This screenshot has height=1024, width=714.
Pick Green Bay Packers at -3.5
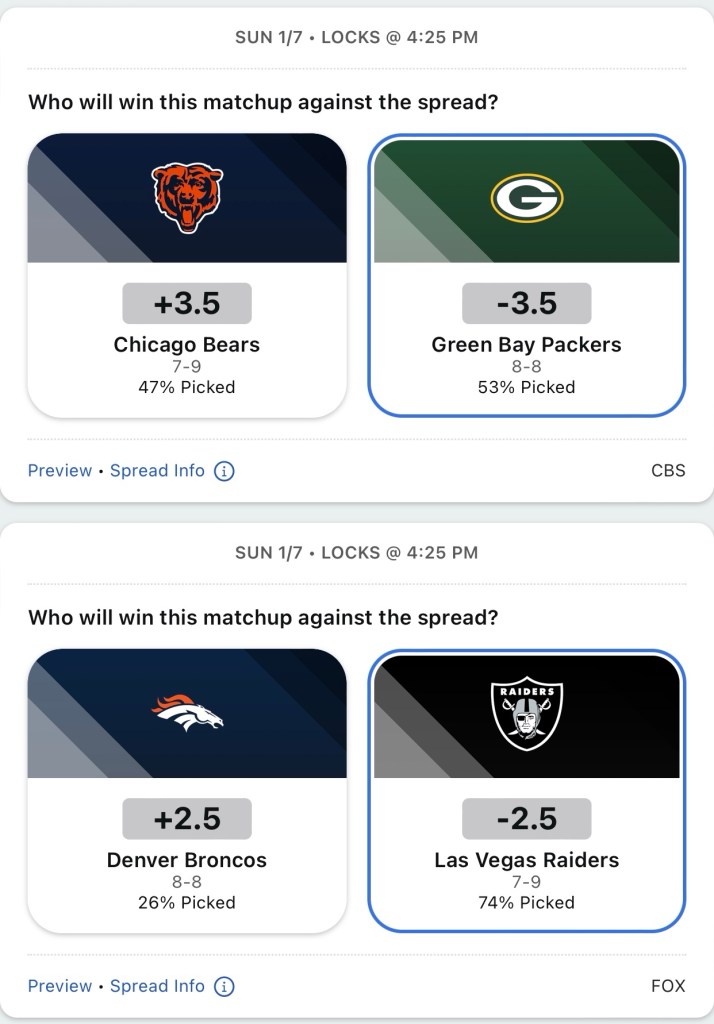pyautogui.click(x=527, y=304)
